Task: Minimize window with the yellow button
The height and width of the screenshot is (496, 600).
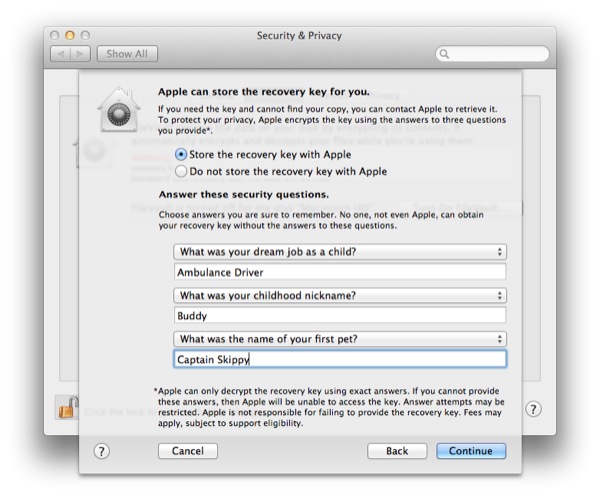Action: [x=70, y=35]
